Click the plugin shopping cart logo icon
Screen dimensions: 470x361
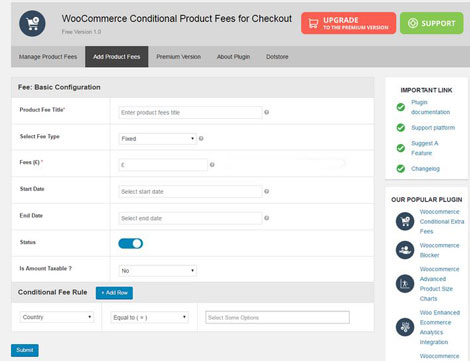(32, 23)
